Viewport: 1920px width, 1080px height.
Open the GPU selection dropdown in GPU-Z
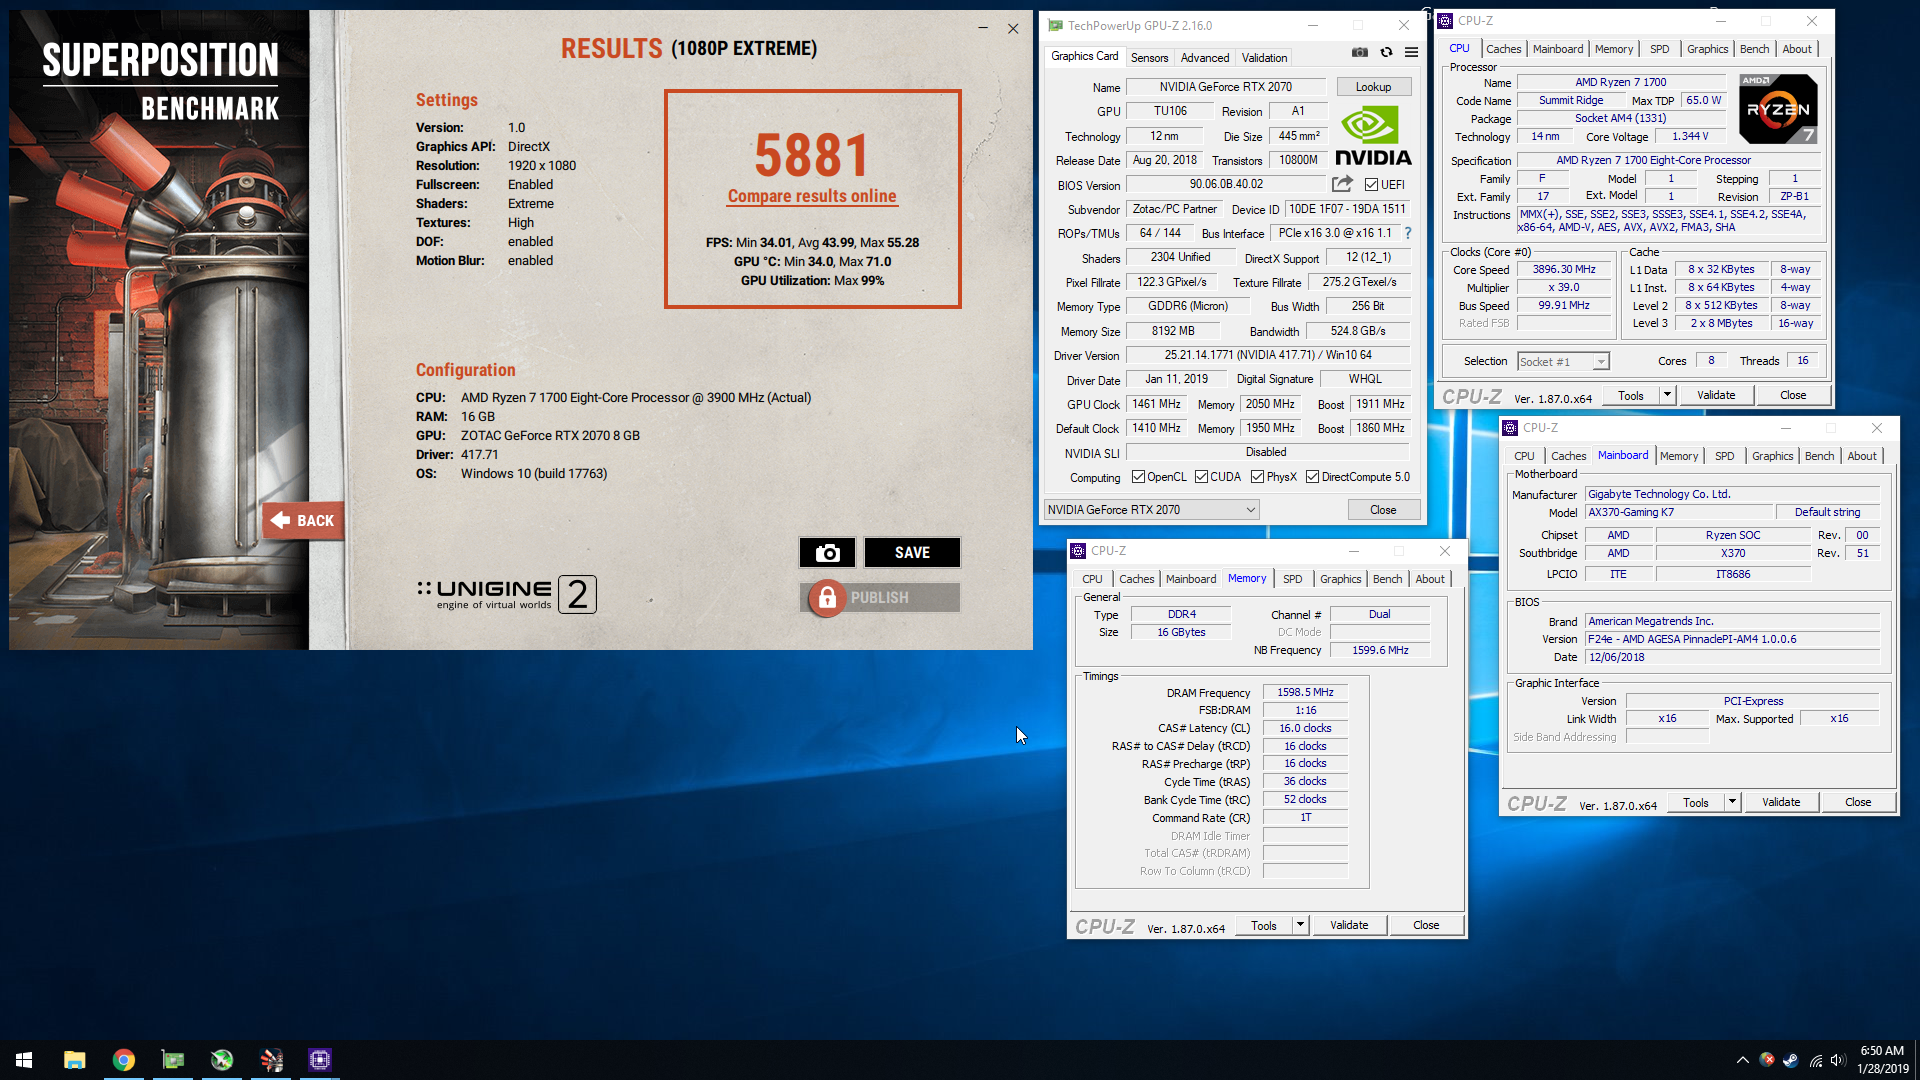click(1151, 510)
